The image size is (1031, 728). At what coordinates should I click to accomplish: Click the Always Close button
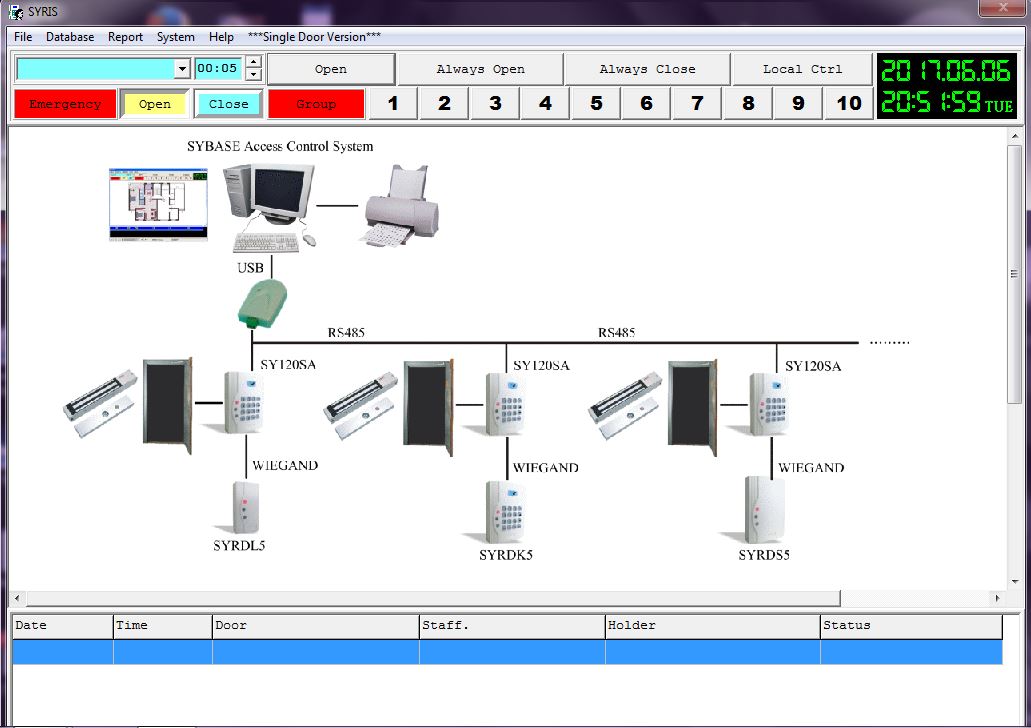(648, 68)
